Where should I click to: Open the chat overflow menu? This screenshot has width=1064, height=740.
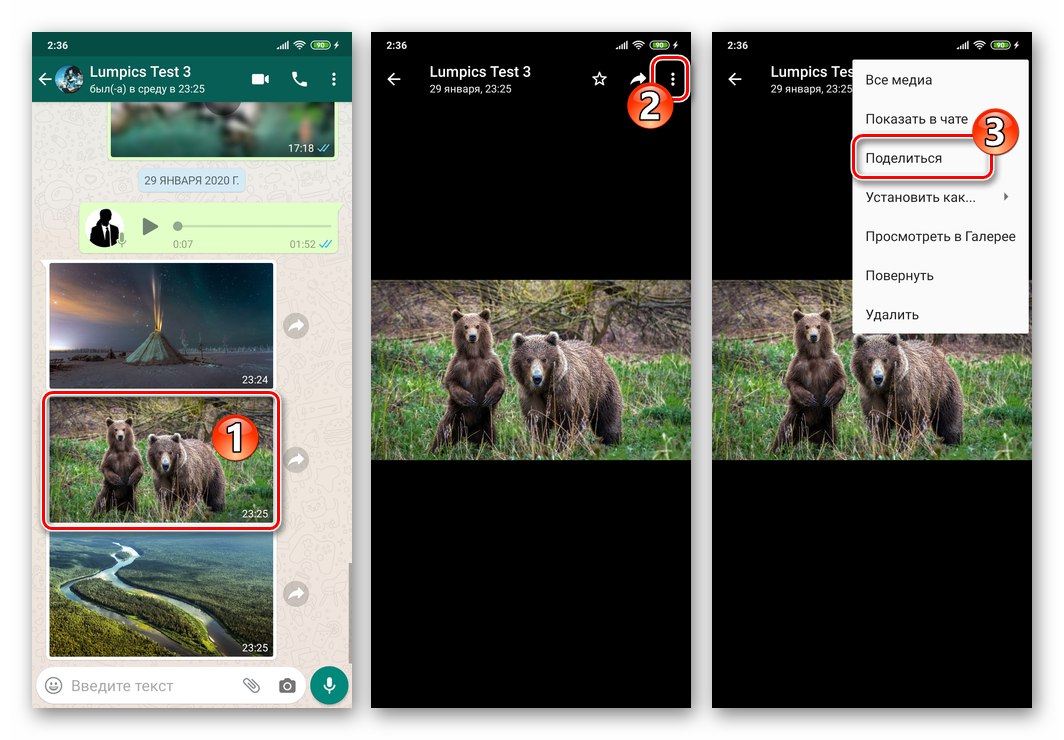[334, 79]
